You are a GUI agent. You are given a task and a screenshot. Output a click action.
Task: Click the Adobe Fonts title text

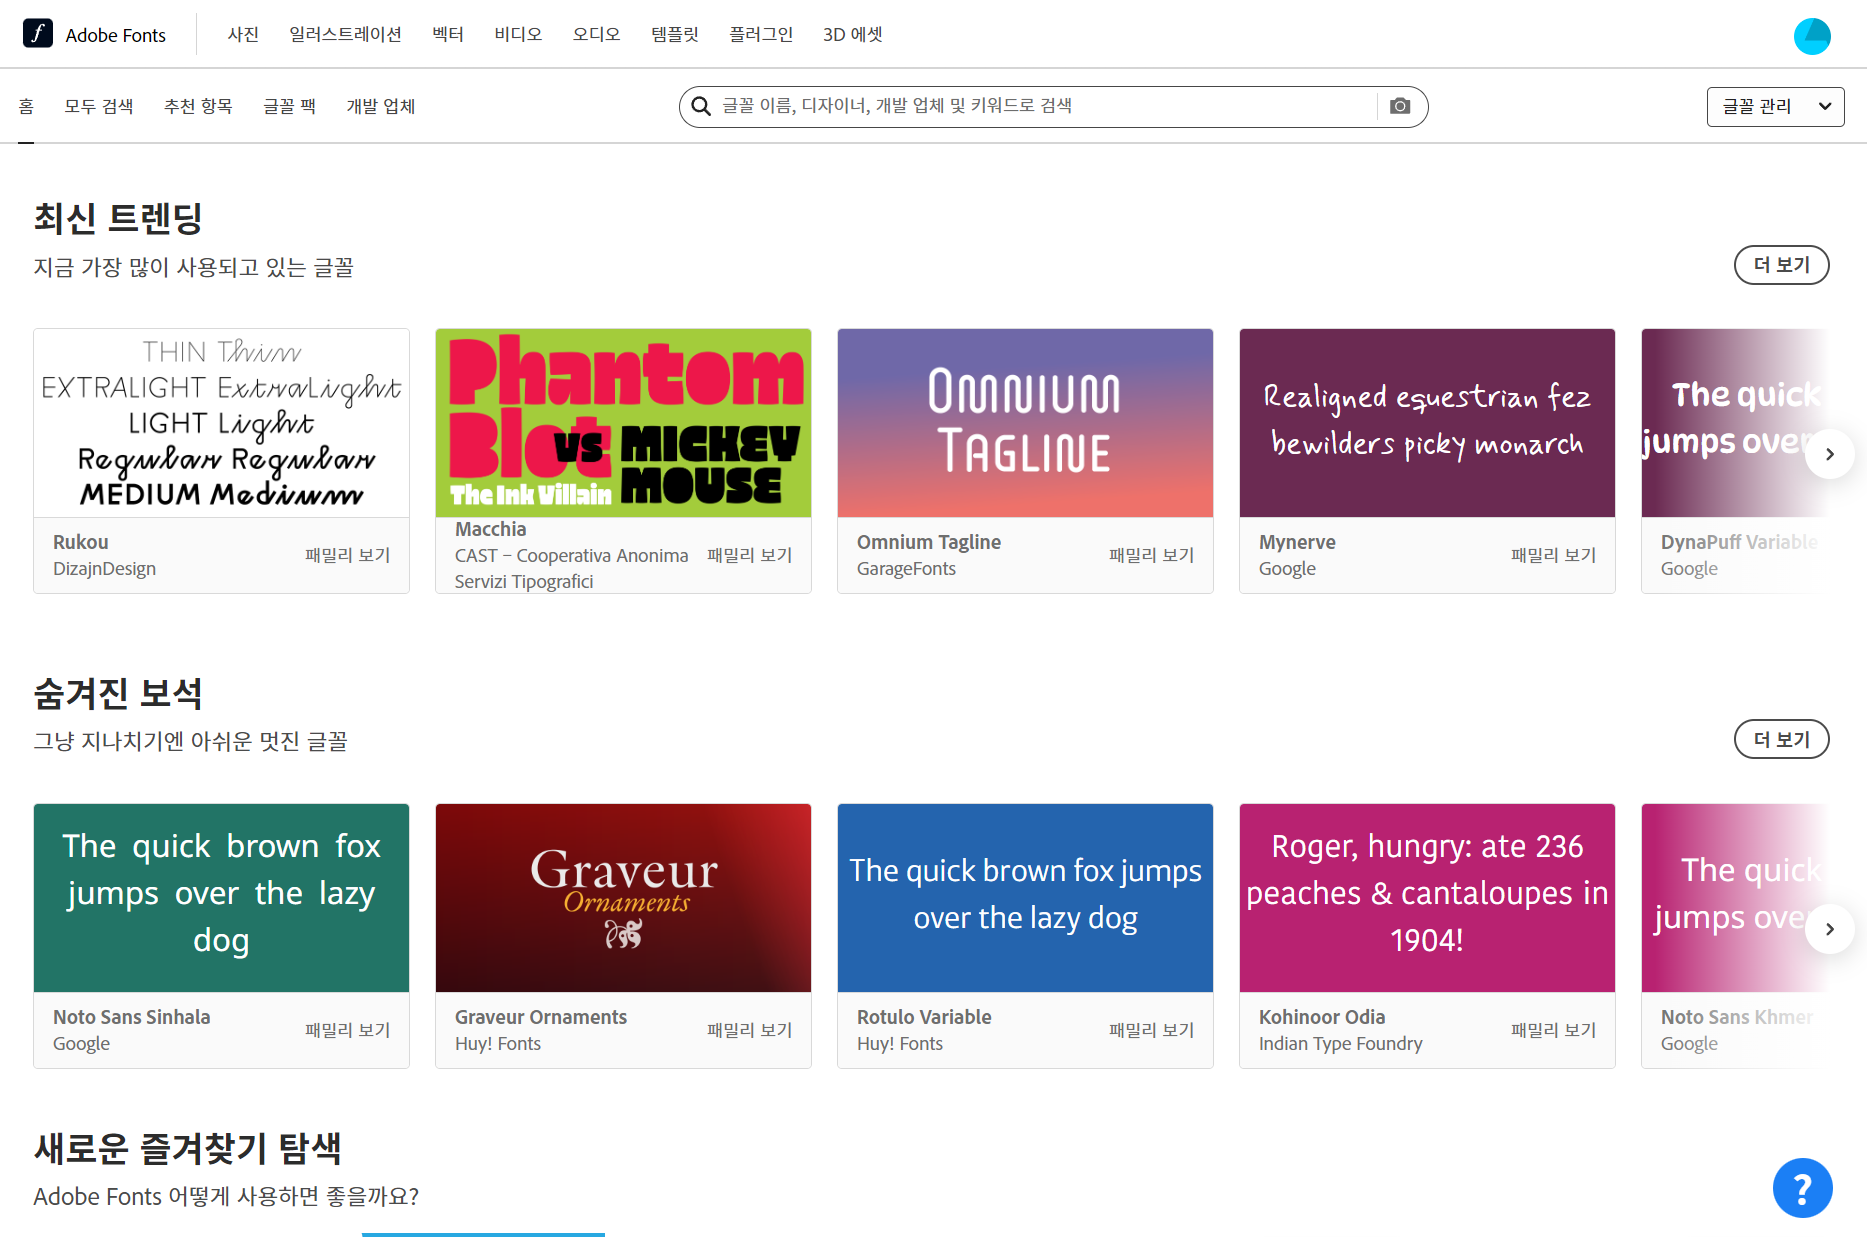115,35
